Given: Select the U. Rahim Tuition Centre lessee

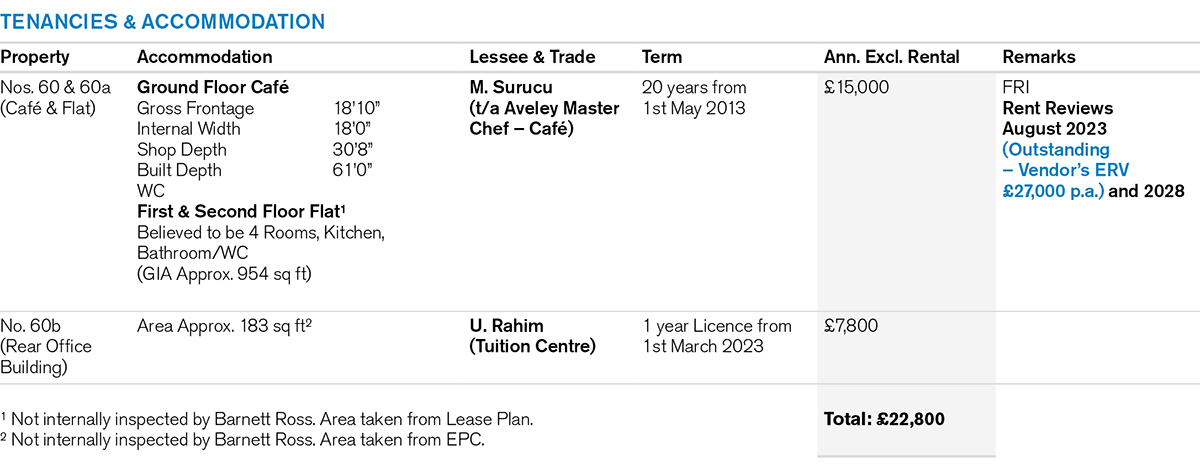Looking at the screenshot, I should click(532, 336).
